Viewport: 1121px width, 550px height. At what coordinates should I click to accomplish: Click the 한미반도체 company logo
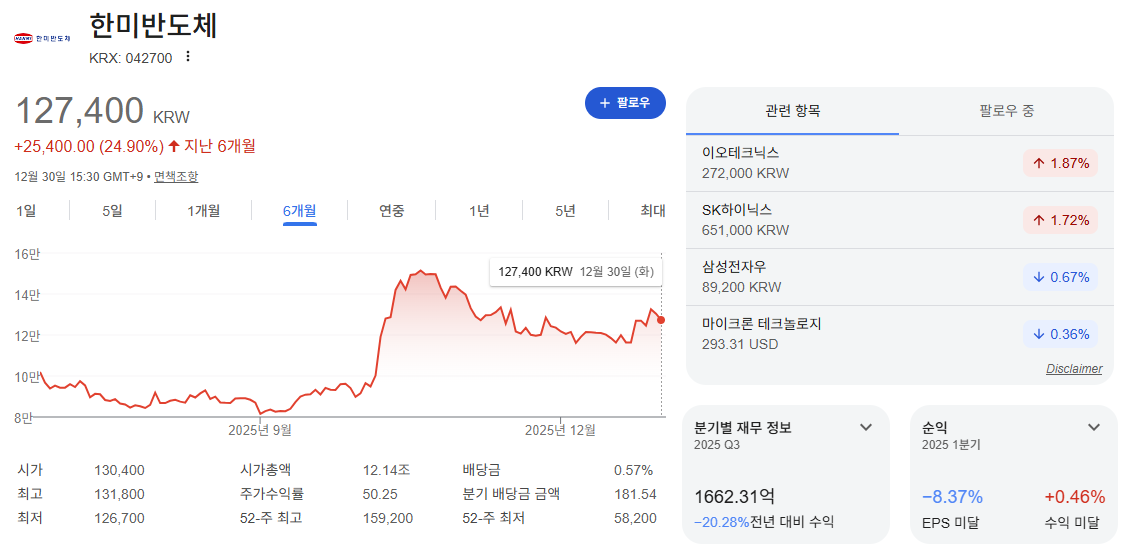(43, 38)
